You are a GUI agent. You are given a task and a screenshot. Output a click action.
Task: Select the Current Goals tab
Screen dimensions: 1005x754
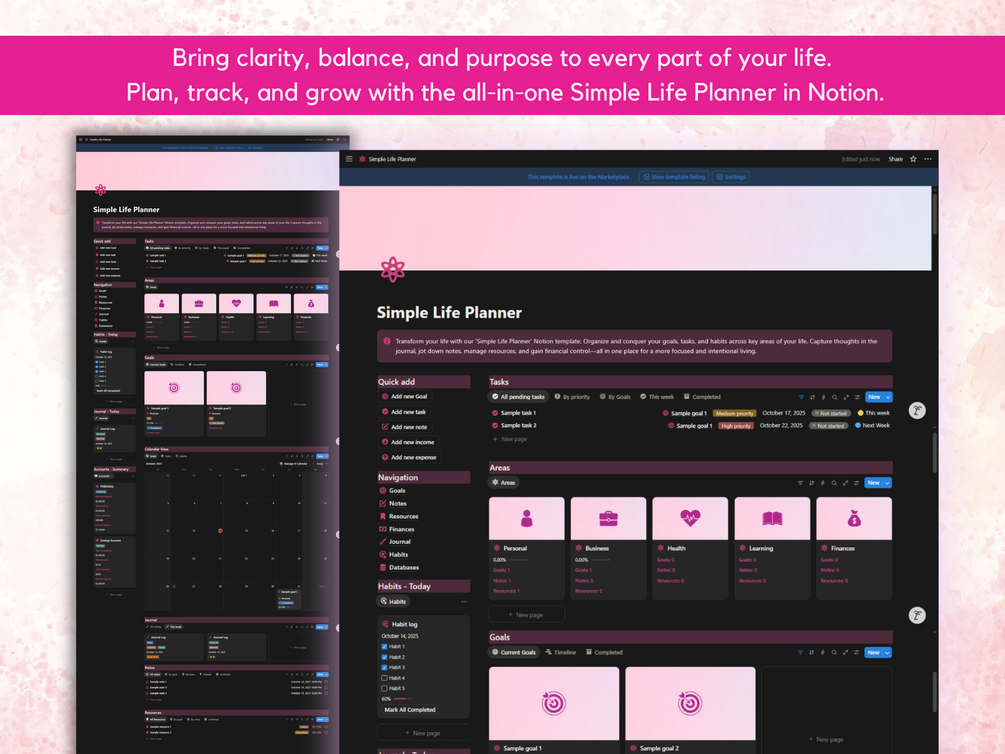coord(514,652)
